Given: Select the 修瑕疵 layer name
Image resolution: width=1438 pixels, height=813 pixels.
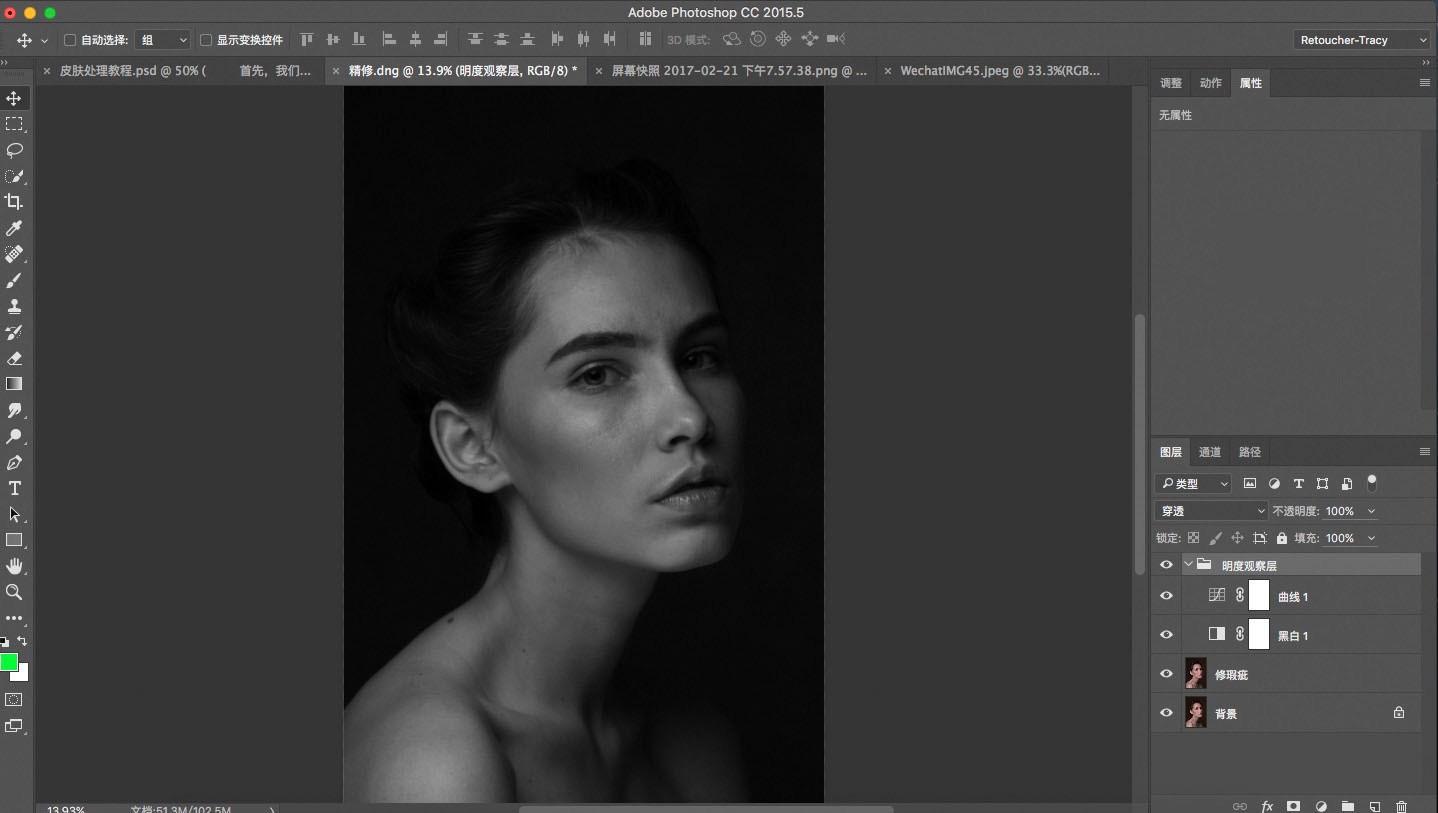Looking at the screenshot, I should [1231, 675].
